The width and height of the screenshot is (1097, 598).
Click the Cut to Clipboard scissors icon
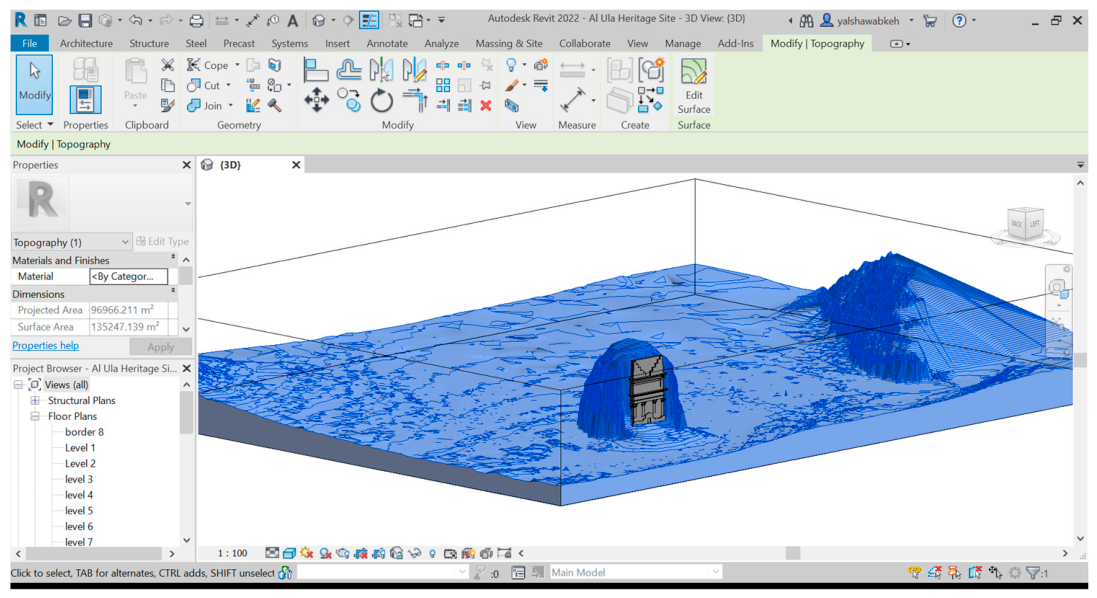pyautogui.click(x=167, y=65)
